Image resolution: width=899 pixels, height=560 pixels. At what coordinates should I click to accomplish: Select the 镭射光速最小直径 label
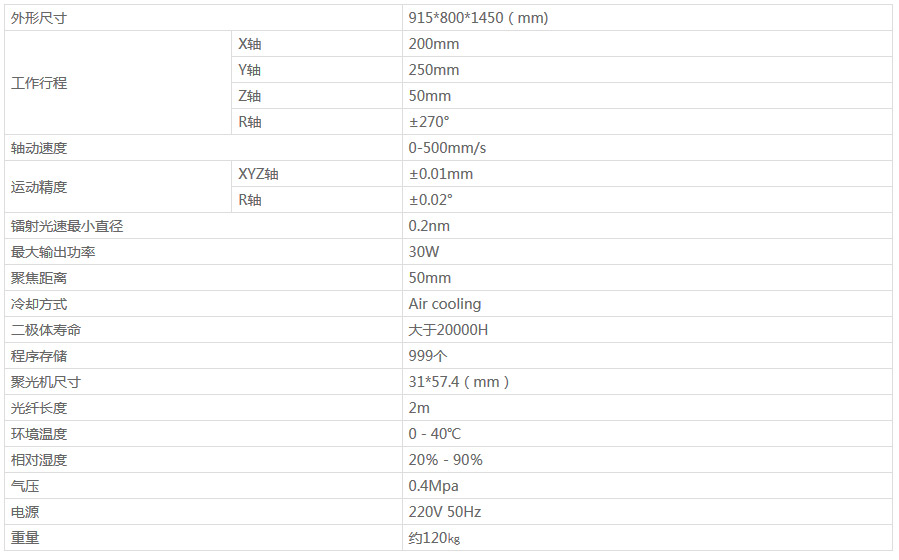67,226
